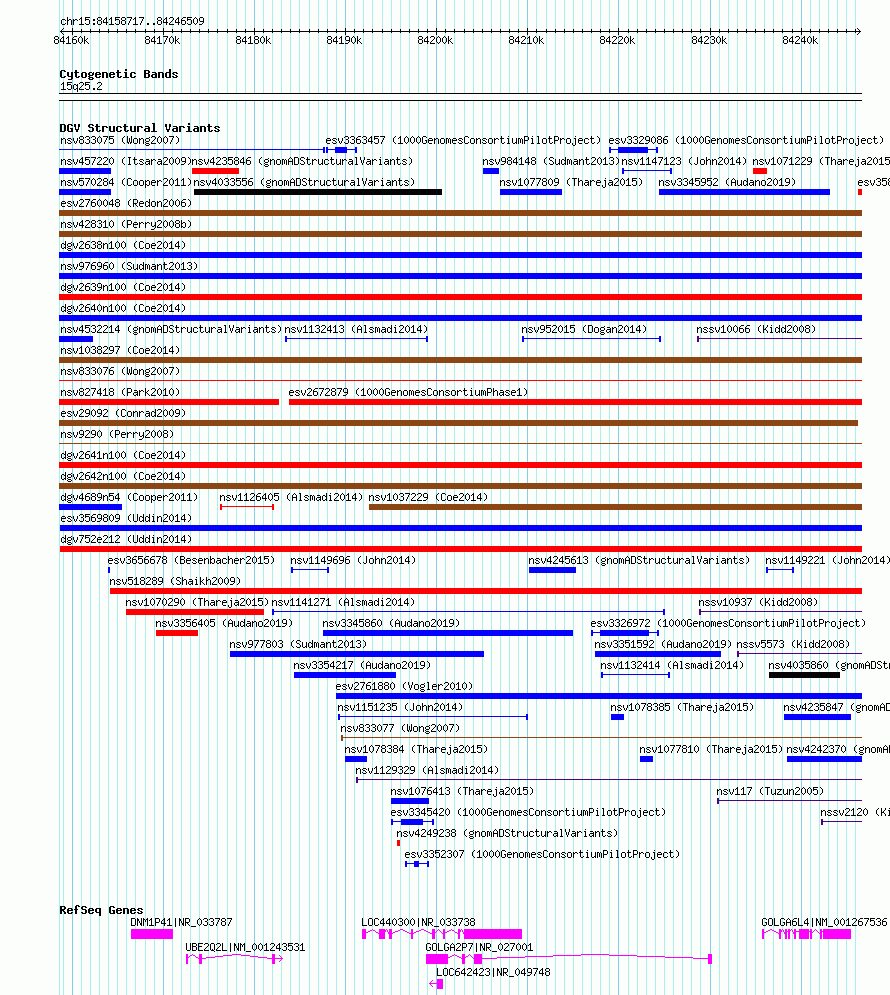Open nsv952015 (Dogan2014) variant
The image size is (890, 995).
pos(584,329)
